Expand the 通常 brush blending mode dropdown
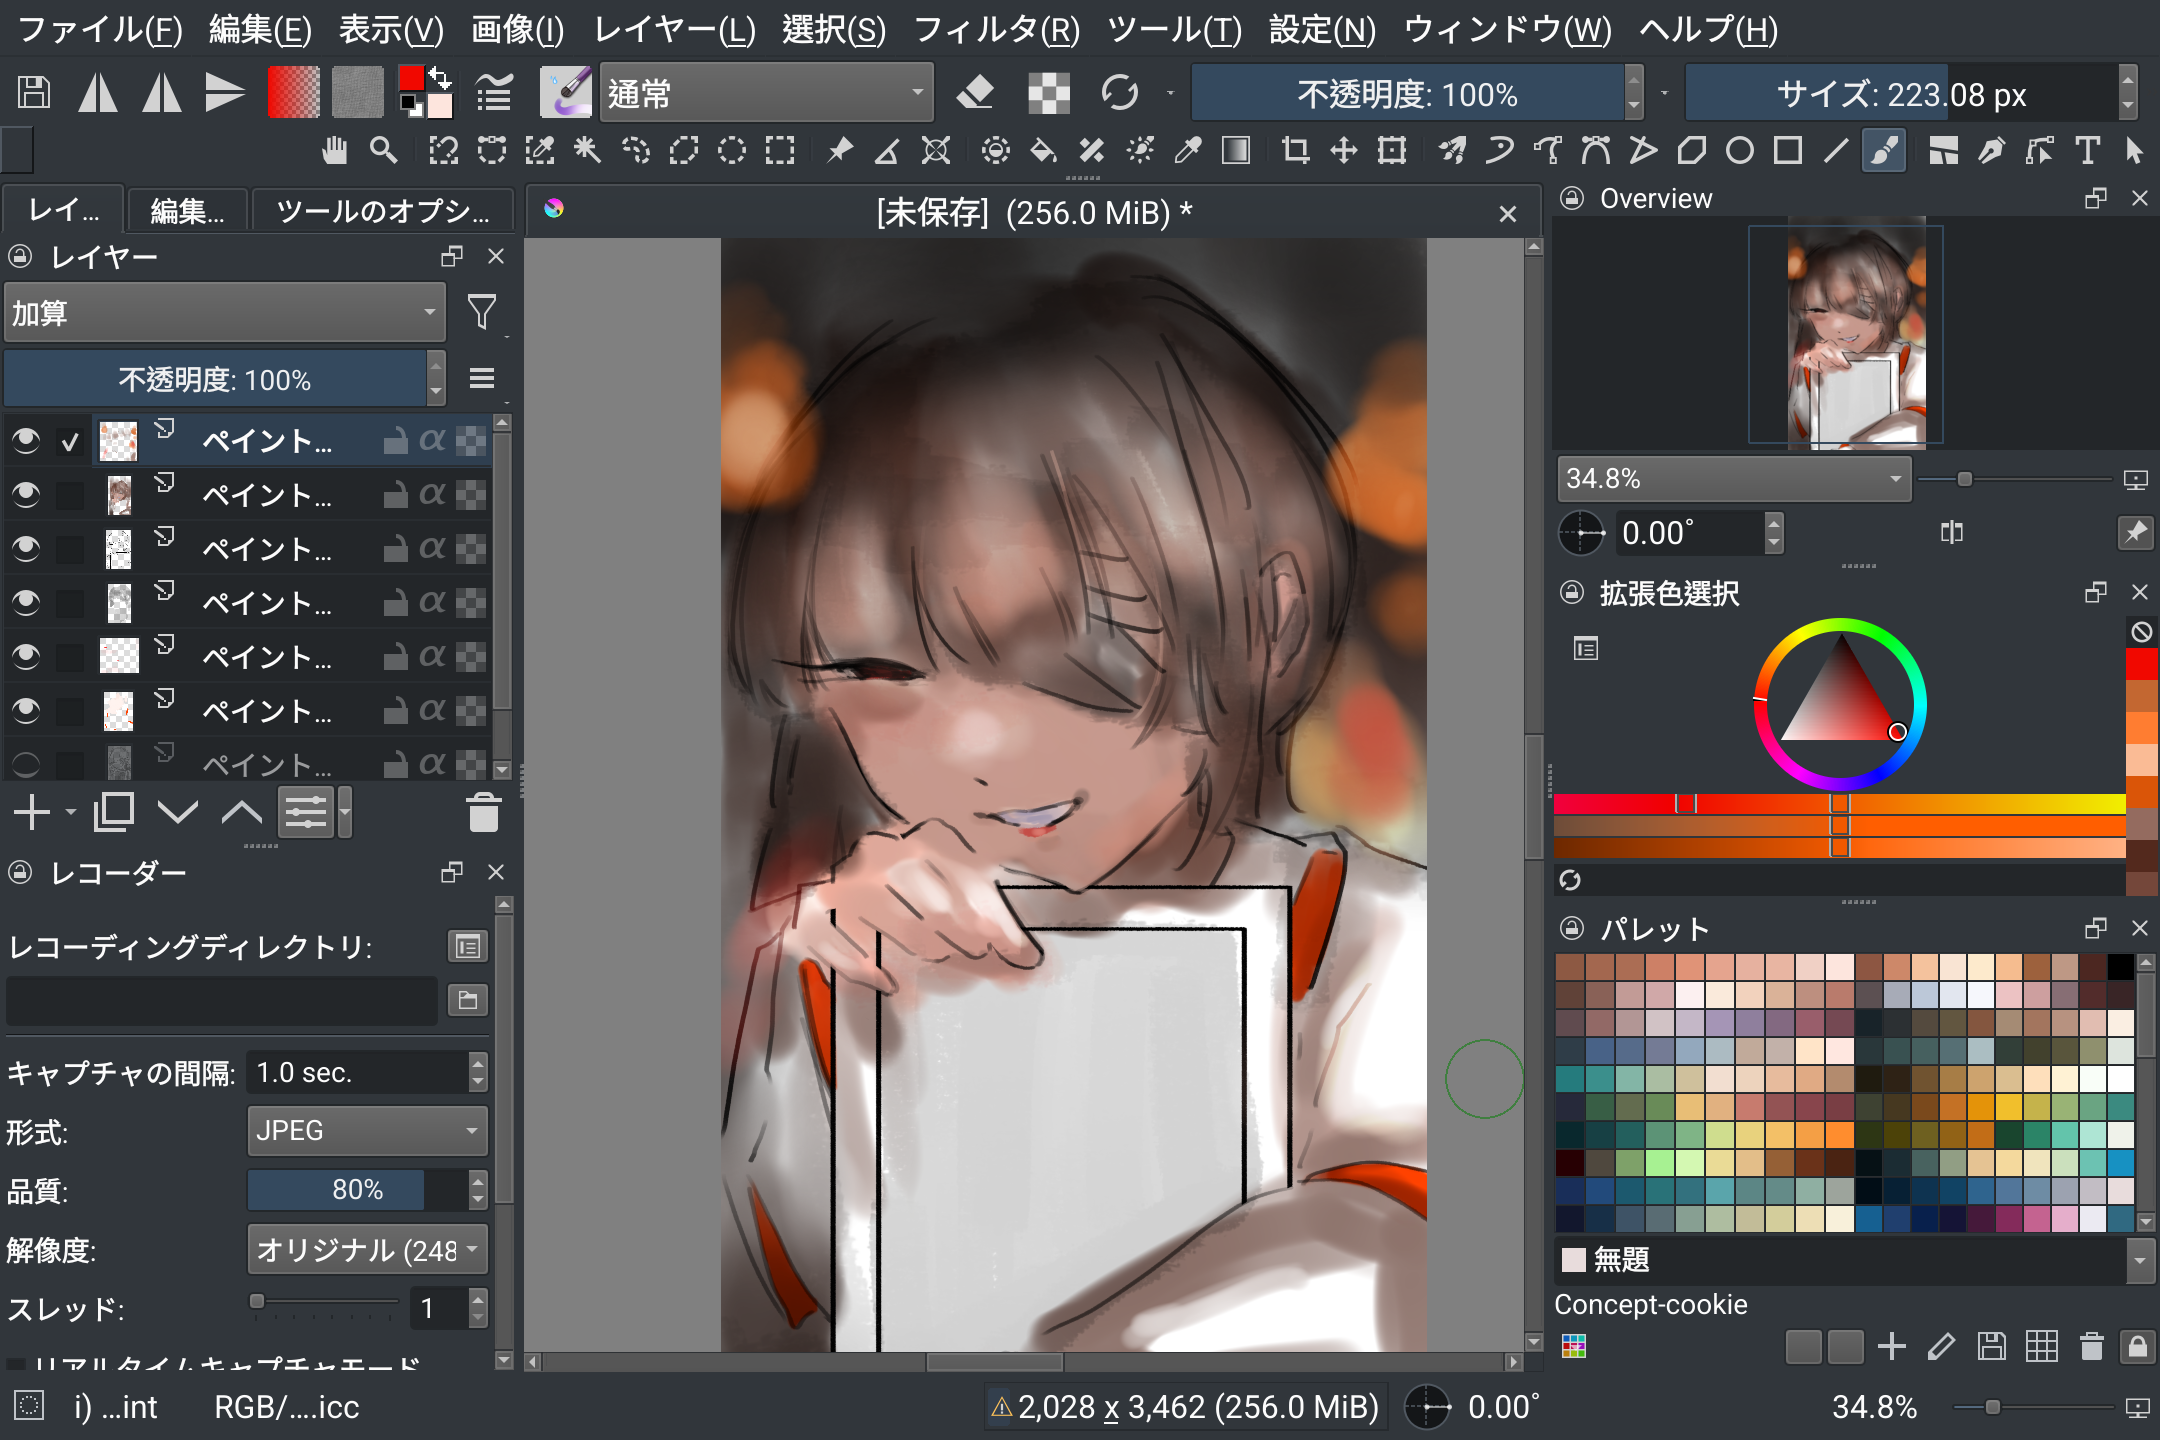Screen dimensions: 2160x1440 [766, 93]
